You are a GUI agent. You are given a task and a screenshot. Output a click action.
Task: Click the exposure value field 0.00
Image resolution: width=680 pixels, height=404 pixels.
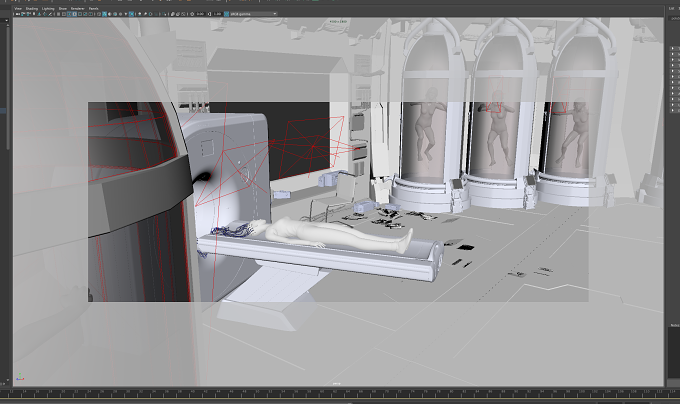pyautogui.click(x=201, y=14)
